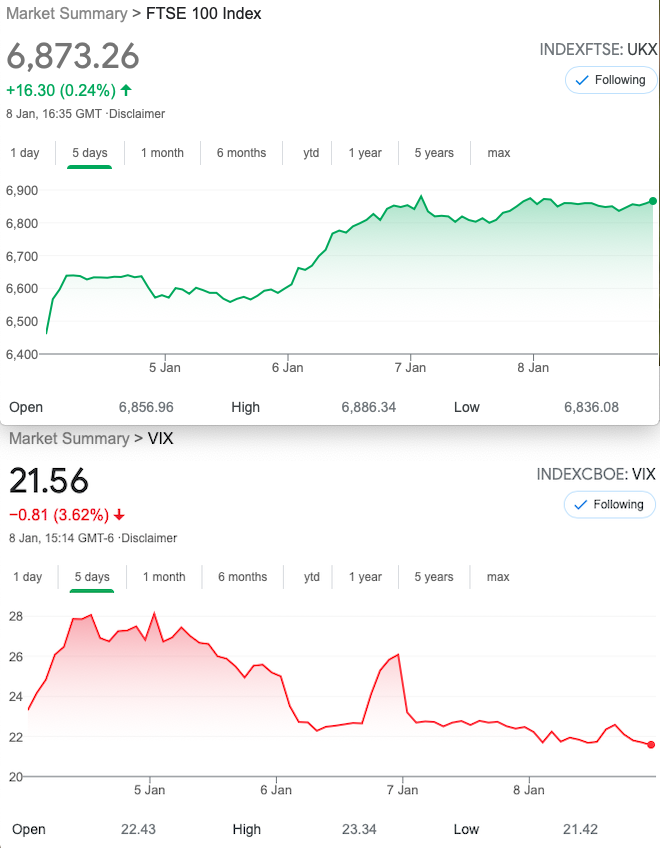Click FTSE Open value 6,856.96
Viewport: 660px width, 848px height.
tap(146, 407)
